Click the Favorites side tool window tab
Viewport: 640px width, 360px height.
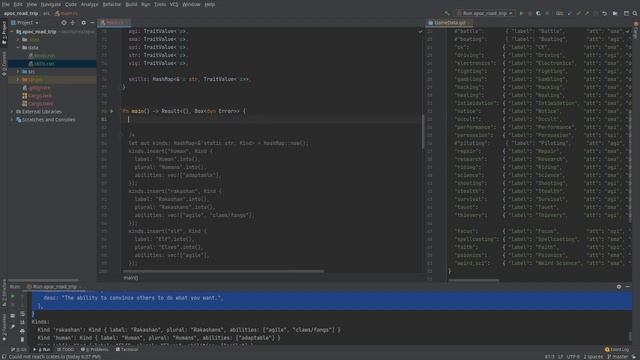click(x=4, y=328)
